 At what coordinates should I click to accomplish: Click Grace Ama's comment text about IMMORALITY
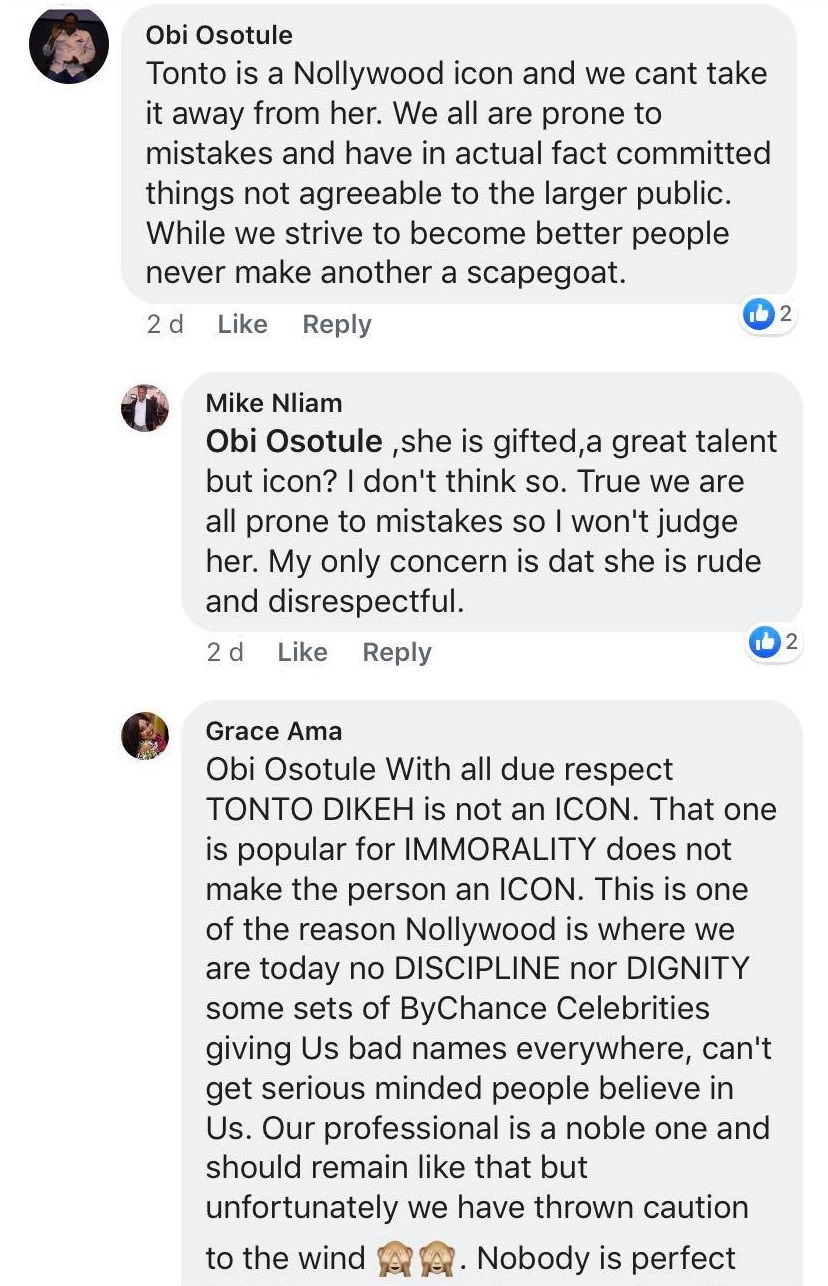(480, 850)
